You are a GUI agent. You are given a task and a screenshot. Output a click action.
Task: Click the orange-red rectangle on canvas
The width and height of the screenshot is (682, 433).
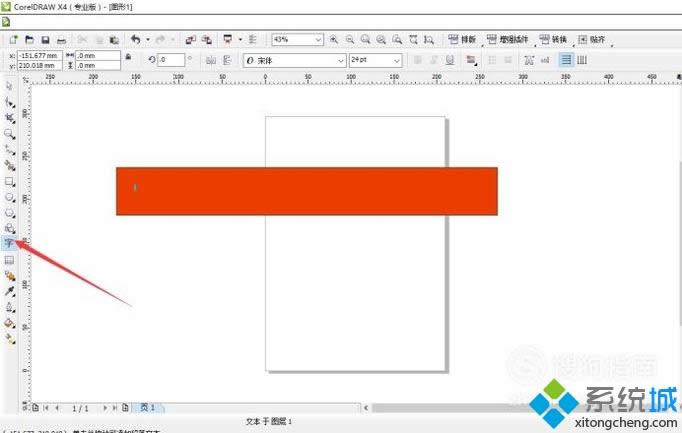pyautogui.click(x=307, y=191)
